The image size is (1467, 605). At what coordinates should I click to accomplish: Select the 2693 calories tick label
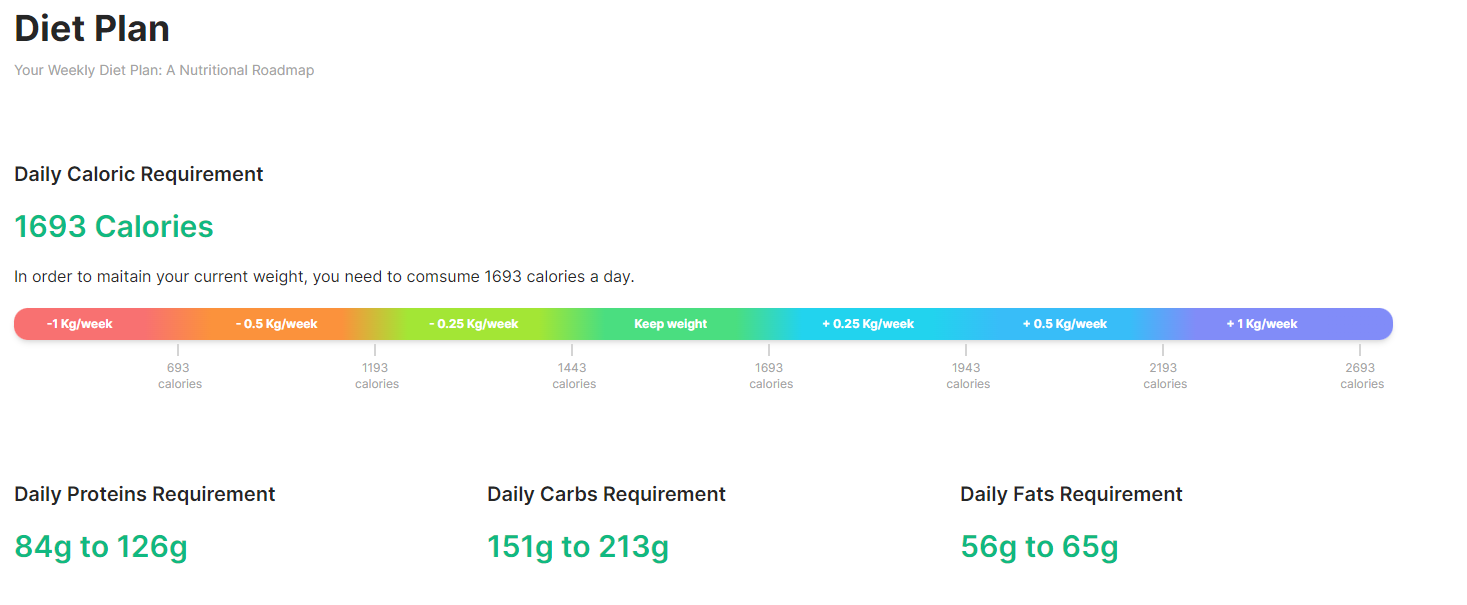pos(1361,375)
